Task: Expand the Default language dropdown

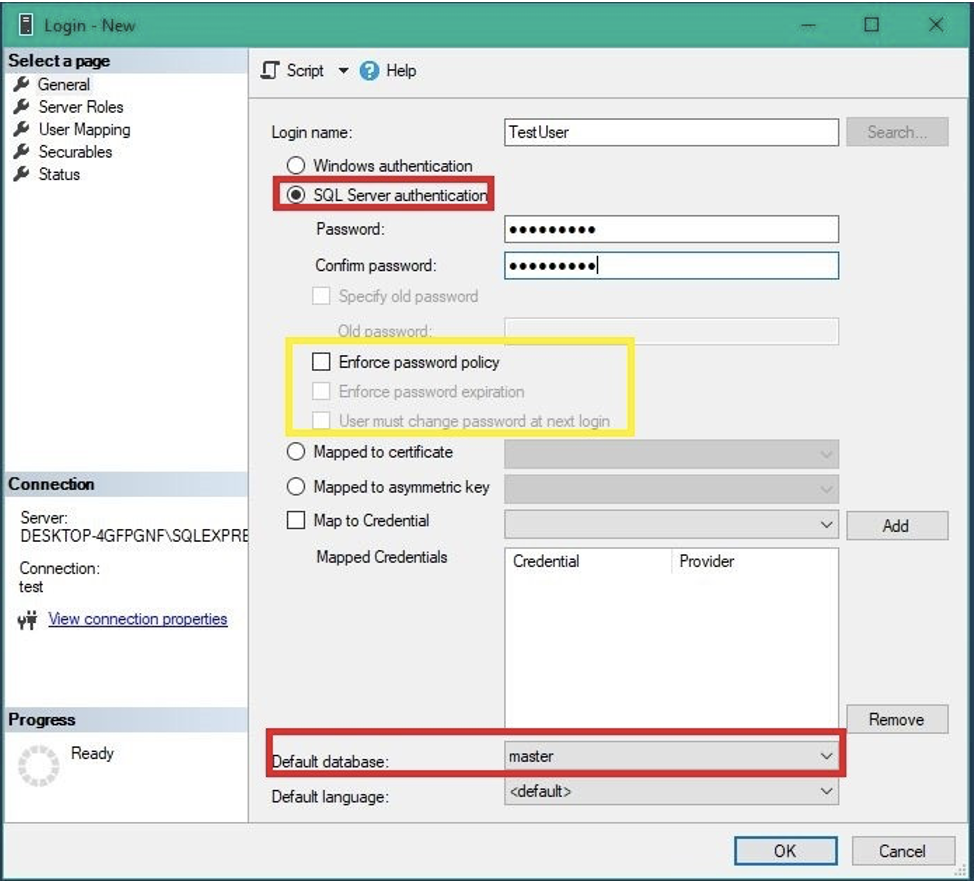Action: (x=826, y=792)
